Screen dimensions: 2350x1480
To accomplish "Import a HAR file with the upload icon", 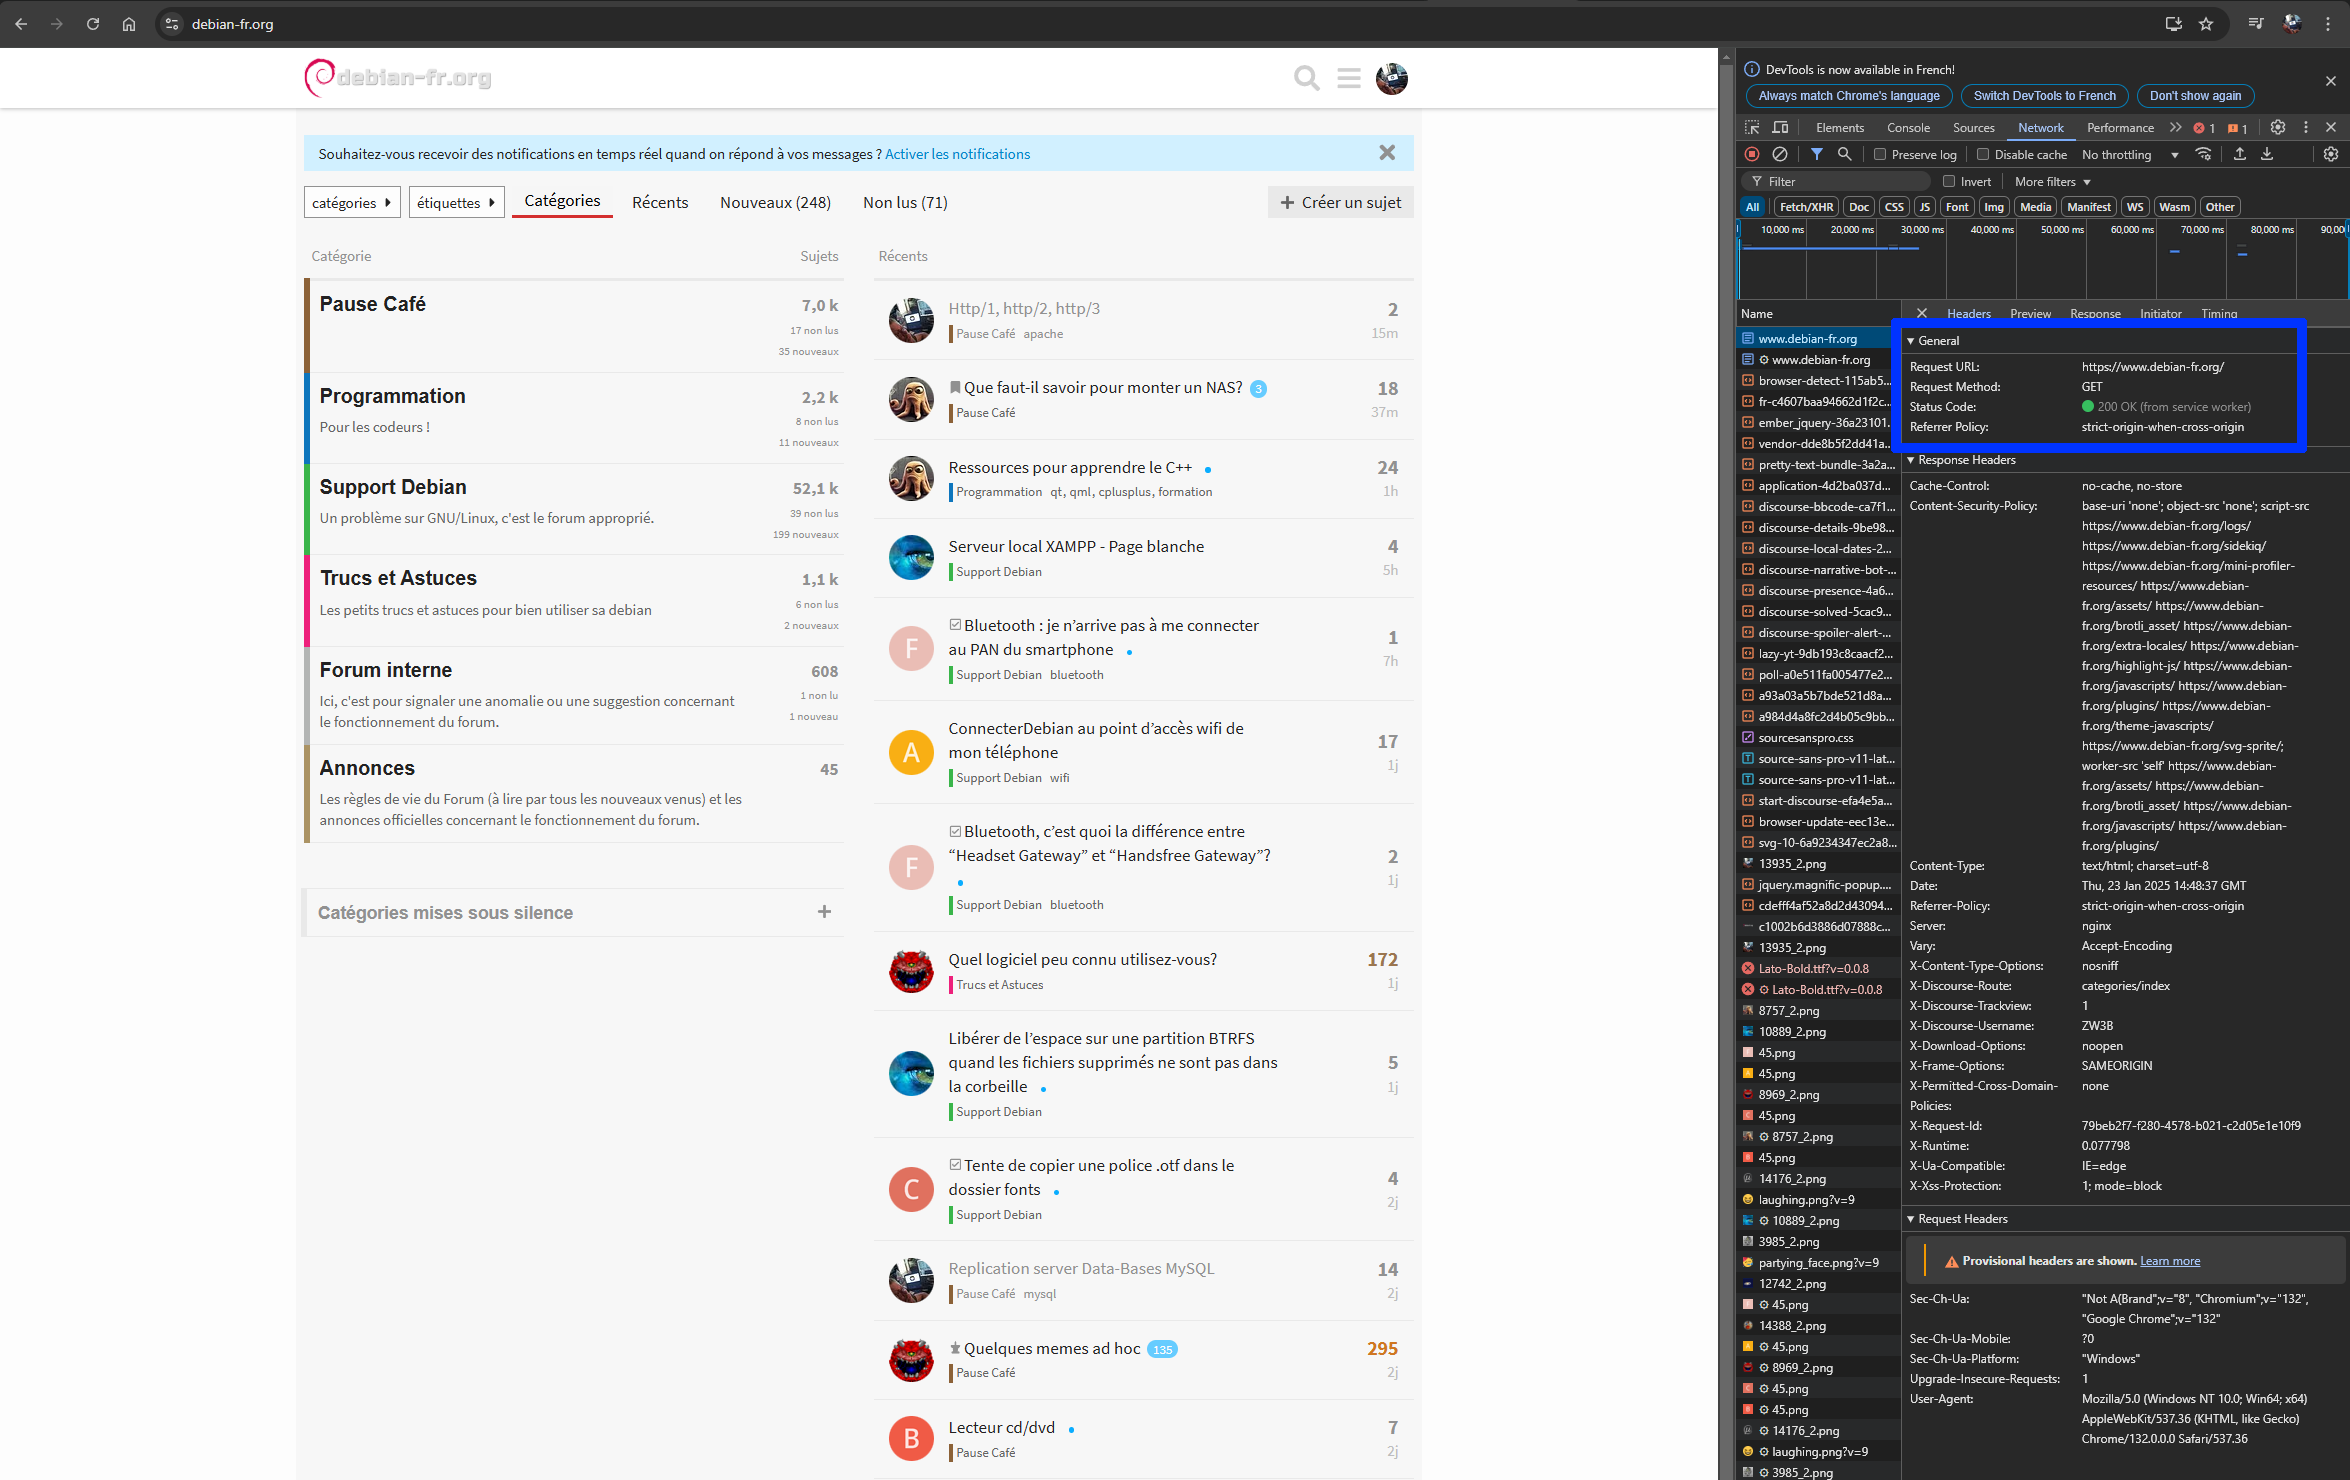I will click(x=2240, y=154).
